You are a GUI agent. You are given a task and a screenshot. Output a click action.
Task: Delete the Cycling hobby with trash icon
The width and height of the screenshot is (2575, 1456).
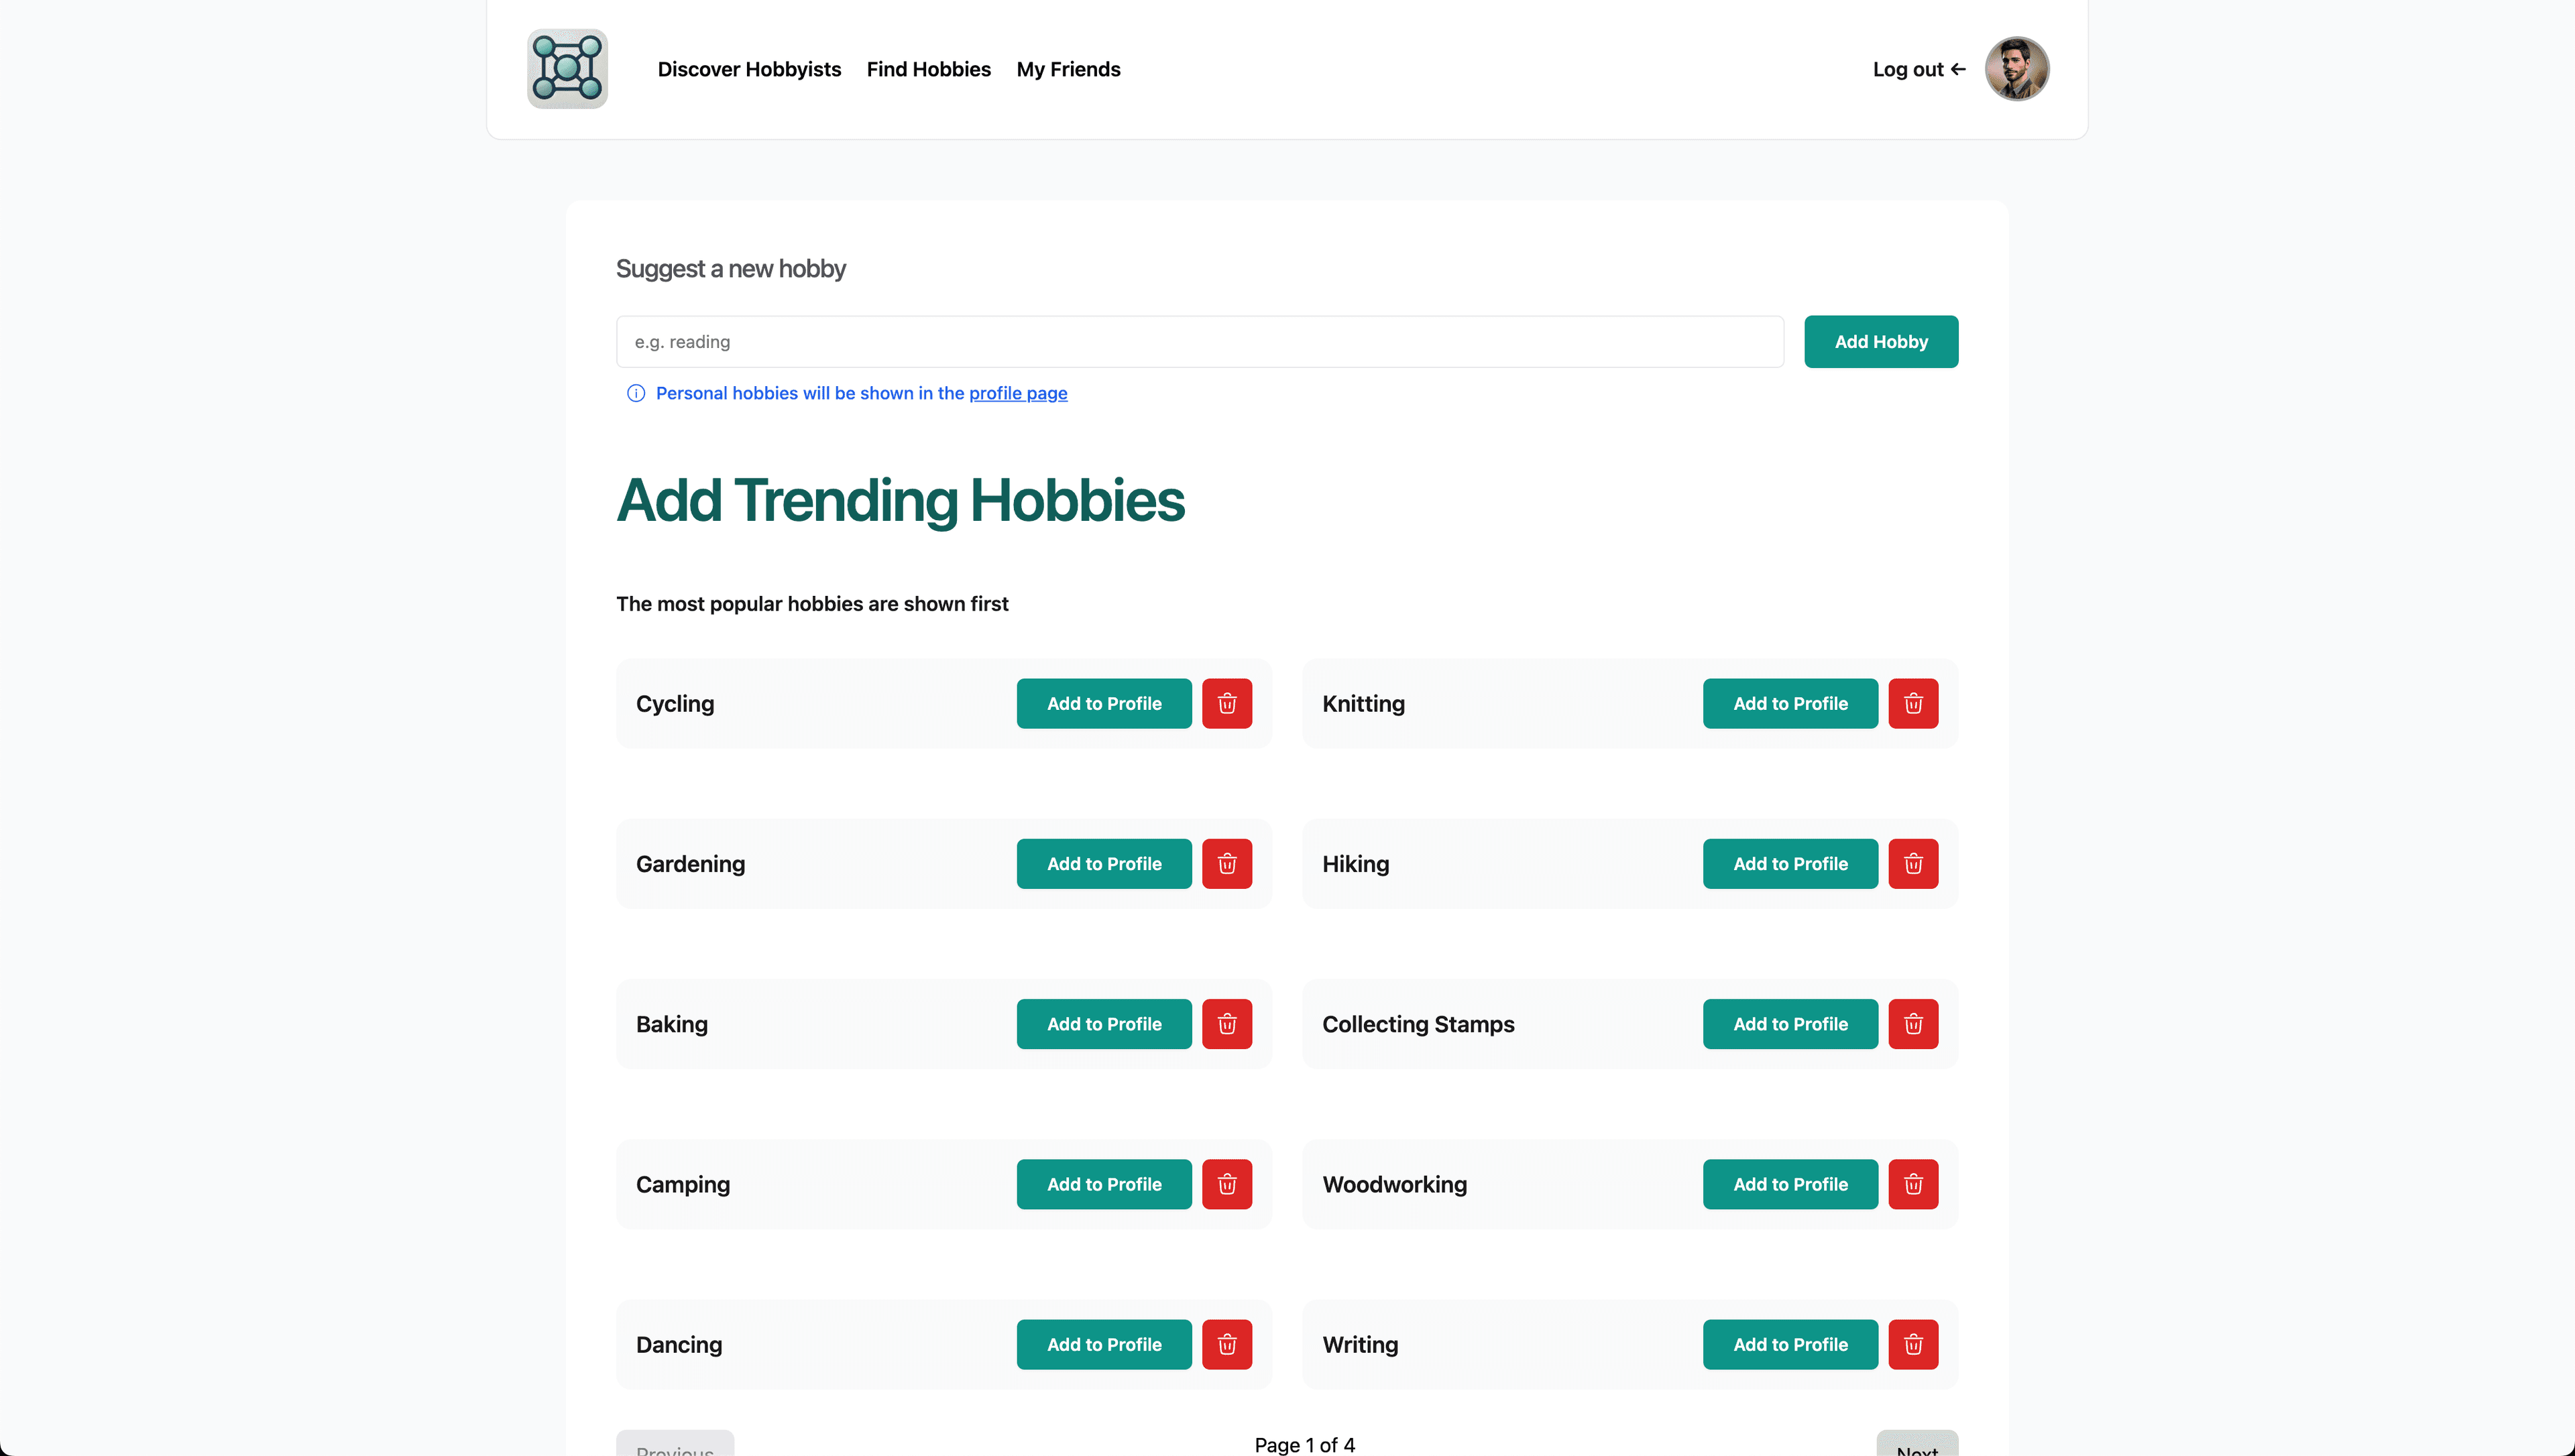pyautogui.click(x=1226, y=703)
